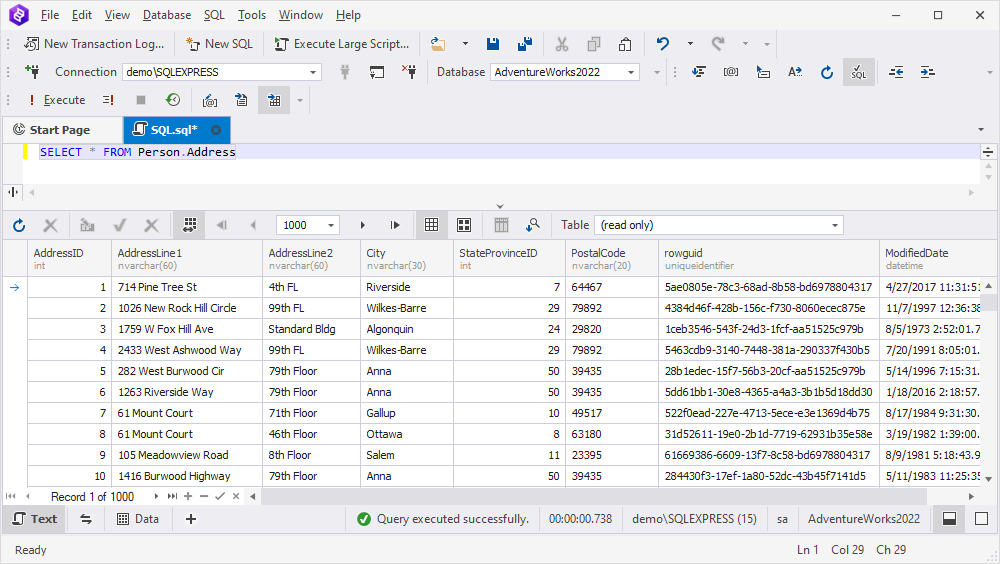Click the Save icon
Screen dimensions: 1000x564
pyautogui.click(x=492, y=44)
